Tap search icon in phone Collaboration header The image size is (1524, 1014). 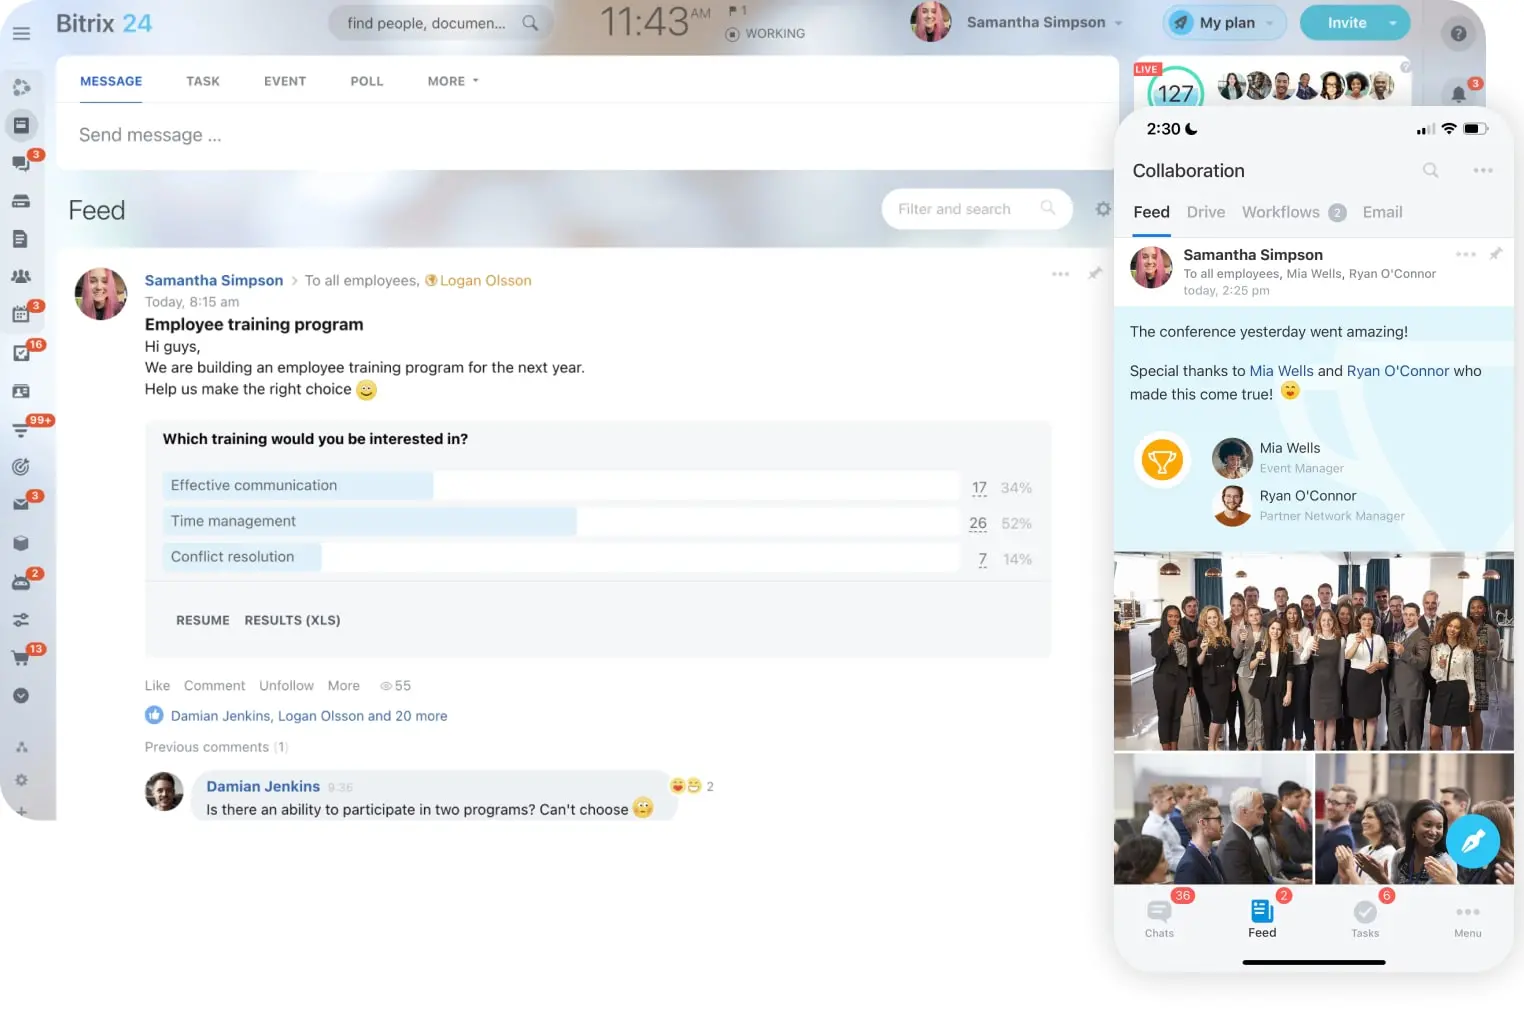pyautogui.click(x=1431, y=171)
